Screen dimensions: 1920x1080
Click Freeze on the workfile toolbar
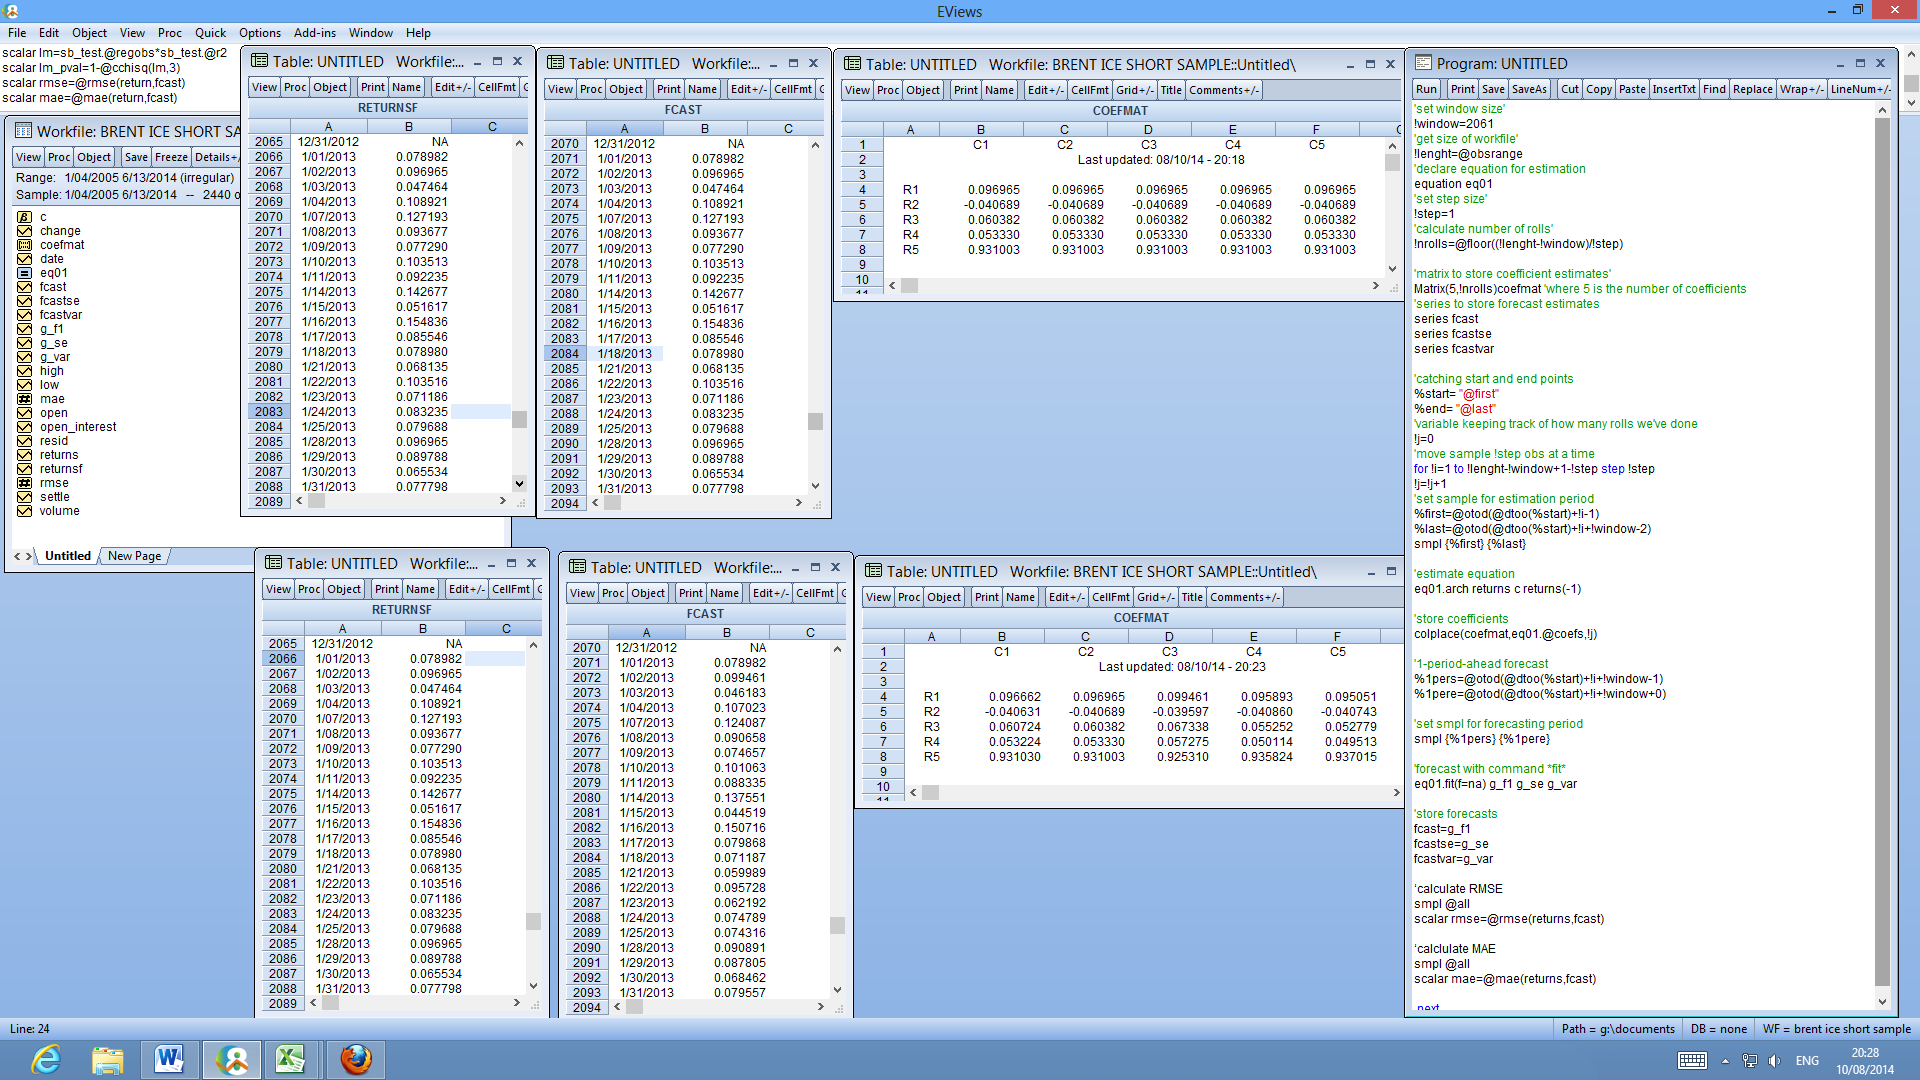[x=171, y=157]
